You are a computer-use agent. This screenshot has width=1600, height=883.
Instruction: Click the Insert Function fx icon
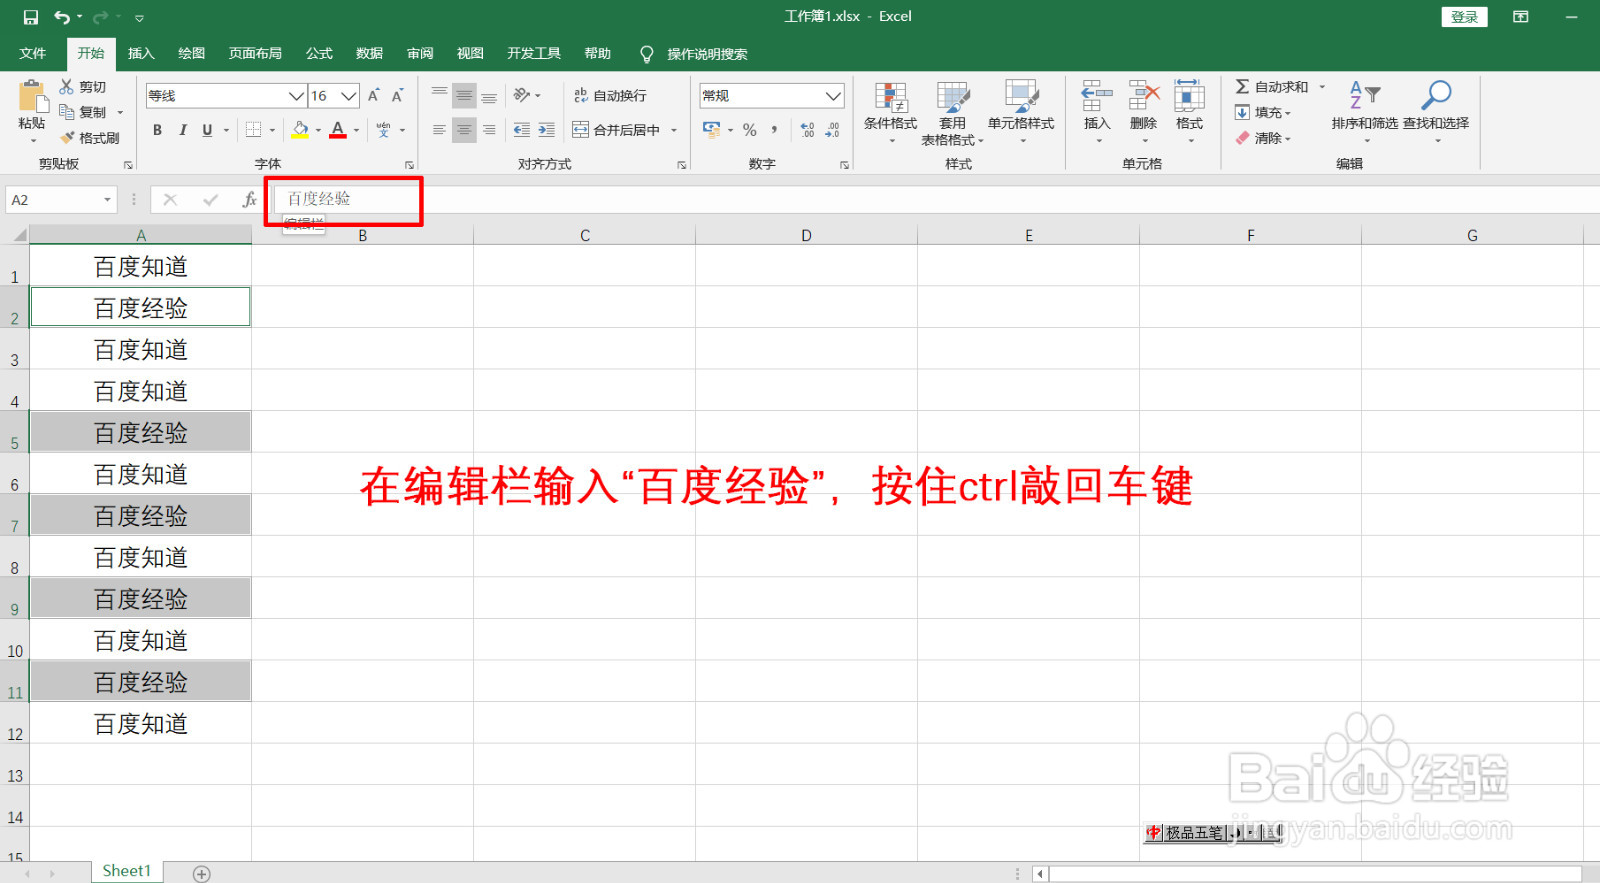point(250,200)
